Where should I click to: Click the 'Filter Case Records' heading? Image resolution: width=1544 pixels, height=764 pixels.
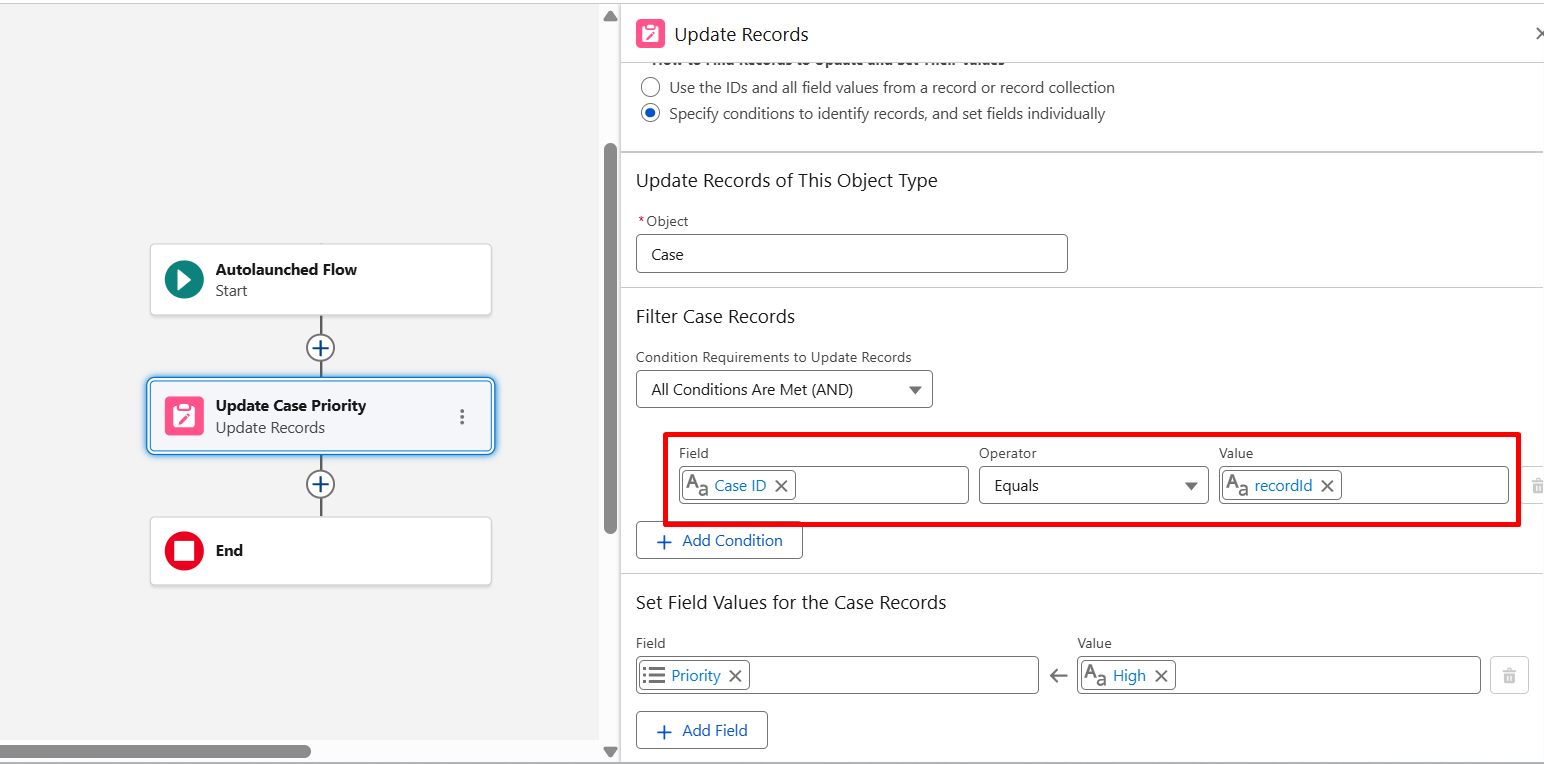[x=715, y=317]
